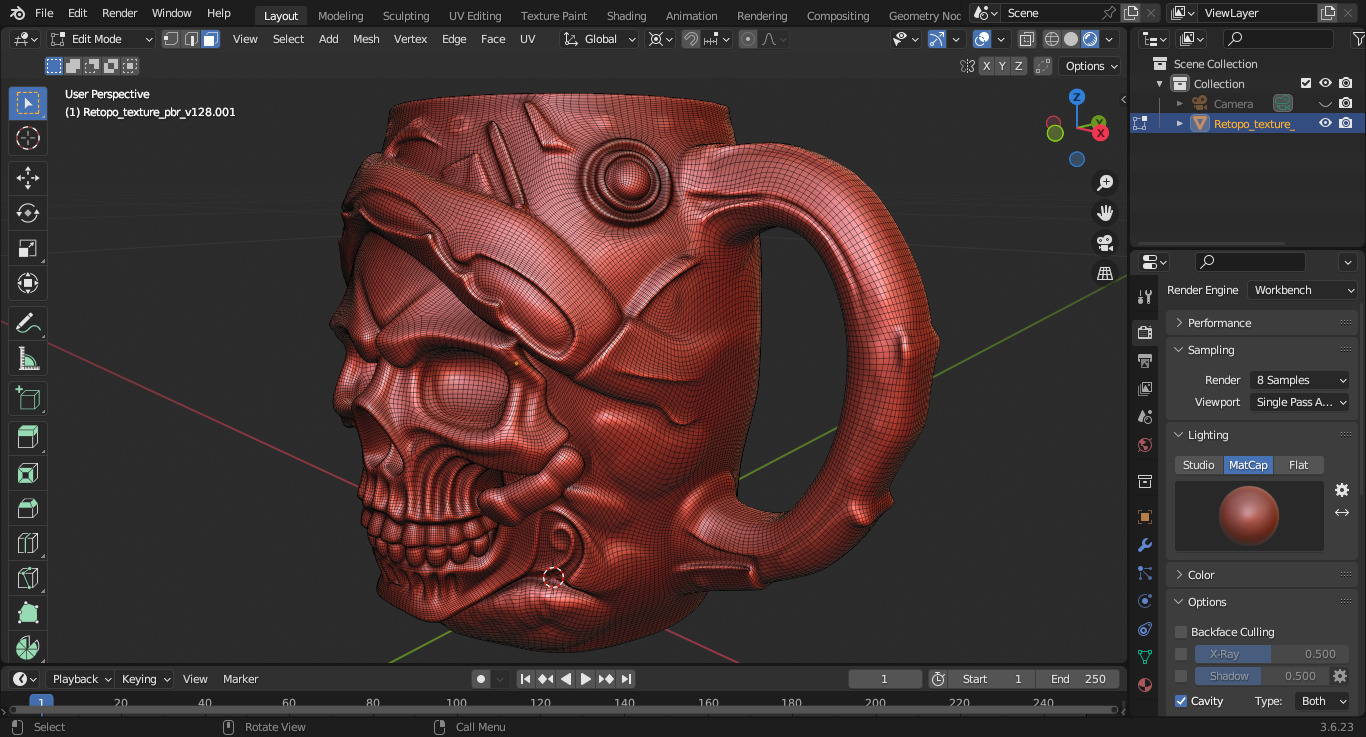Open the Material properties tab
This screenshot has height=737, width=1366.
pos(1145,685)
